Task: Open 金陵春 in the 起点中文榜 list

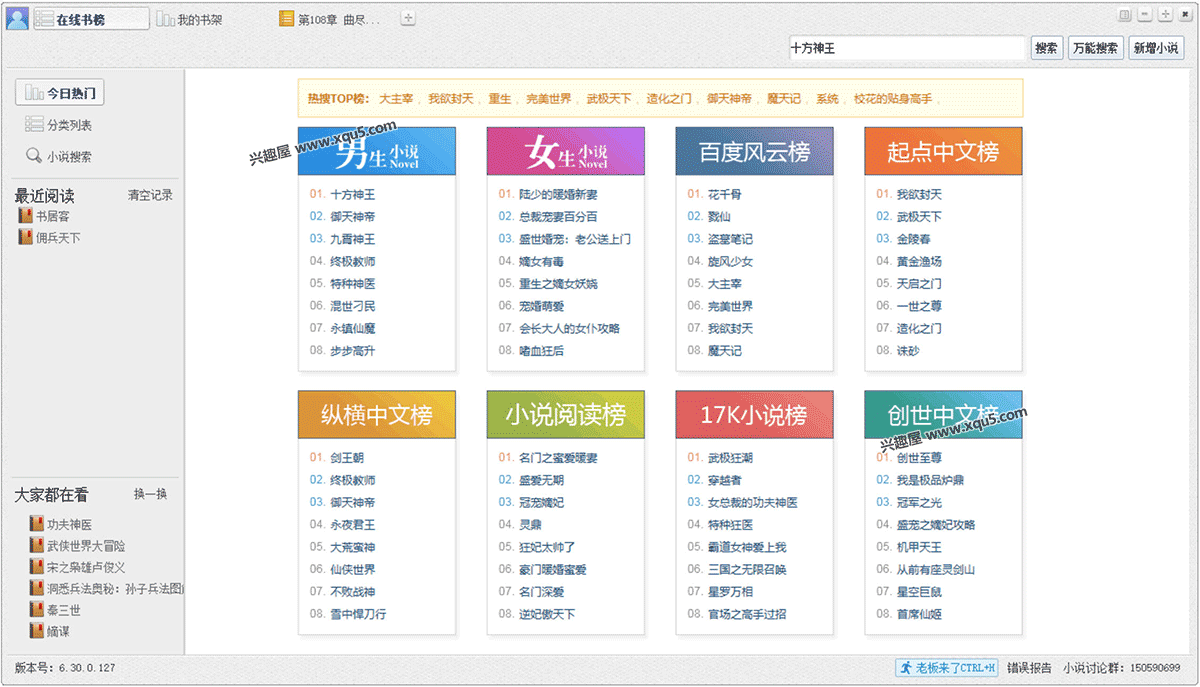Action: (x=913, y=239)
